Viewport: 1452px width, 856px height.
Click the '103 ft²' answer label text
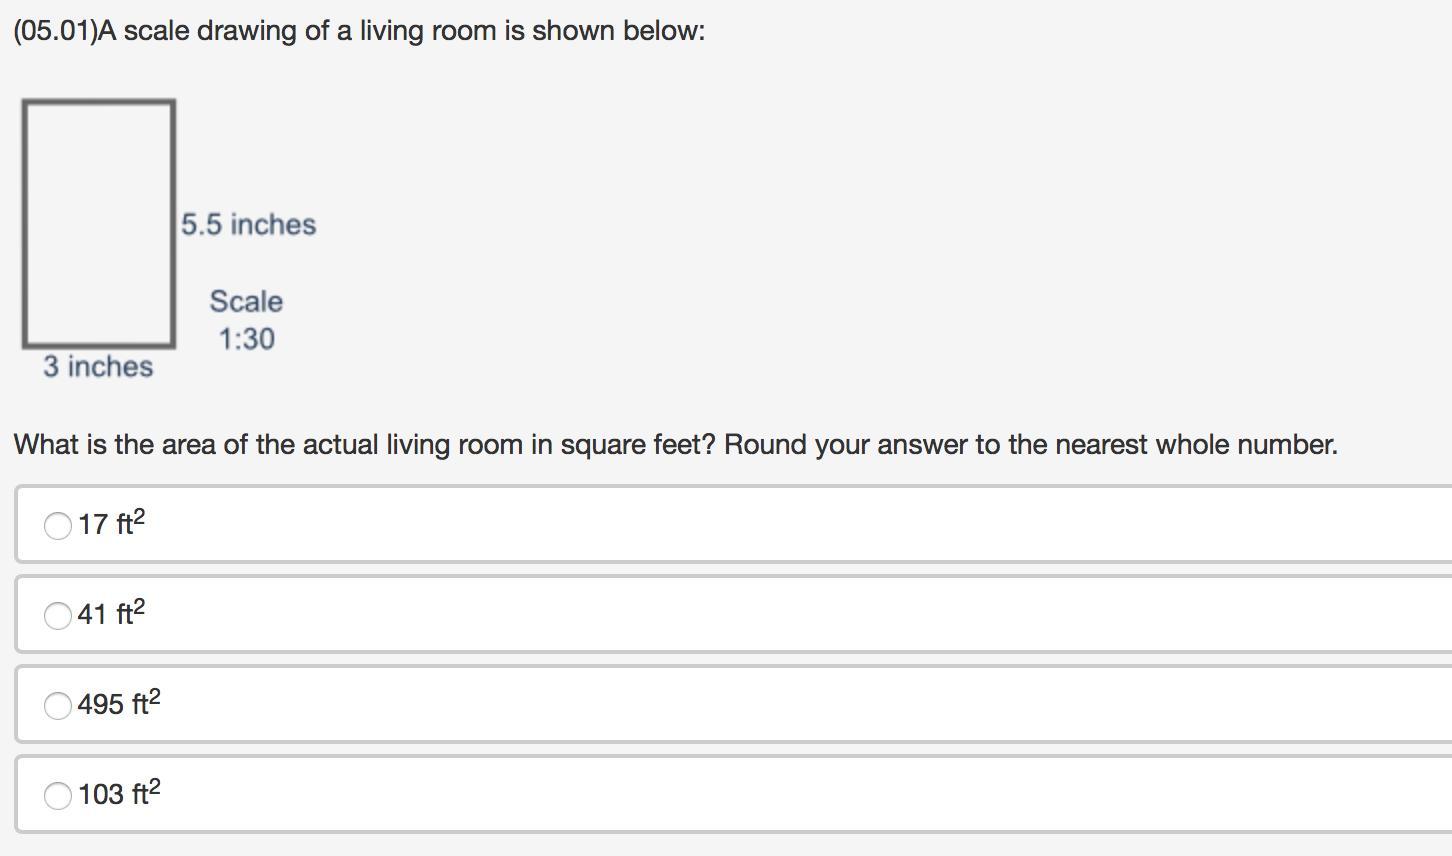coord(120,793)
